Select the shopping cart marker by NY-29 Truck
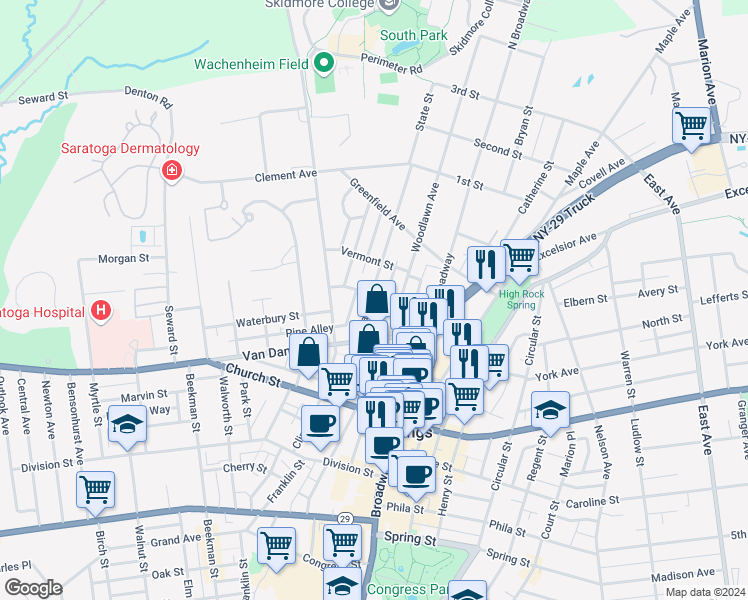 [x=519, y=258]
